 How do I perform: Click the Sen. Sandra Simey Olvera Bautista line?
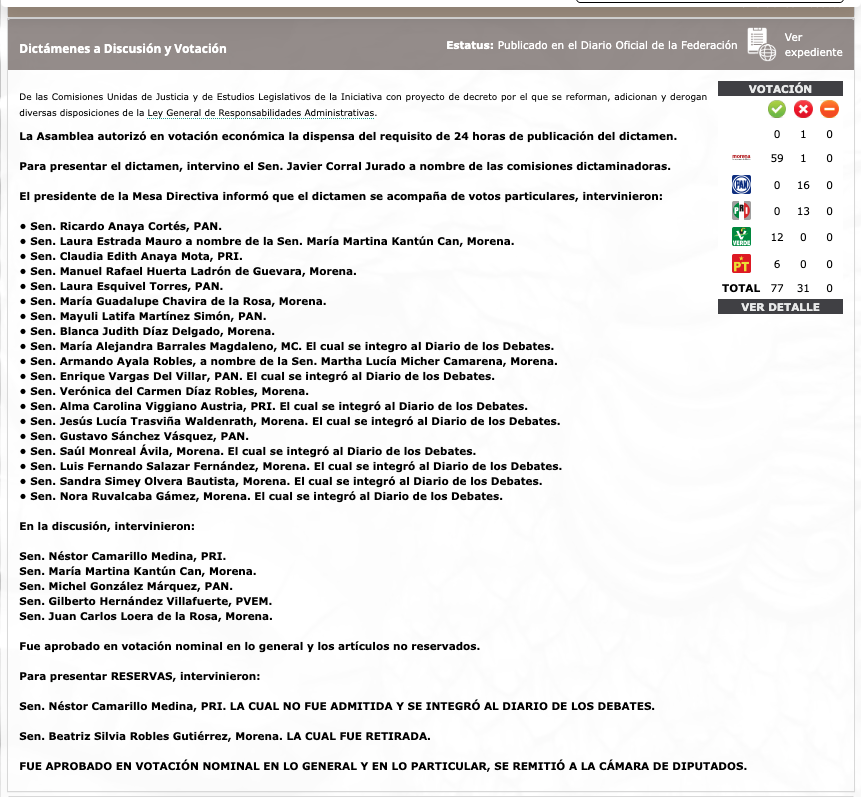click(281, 482)
